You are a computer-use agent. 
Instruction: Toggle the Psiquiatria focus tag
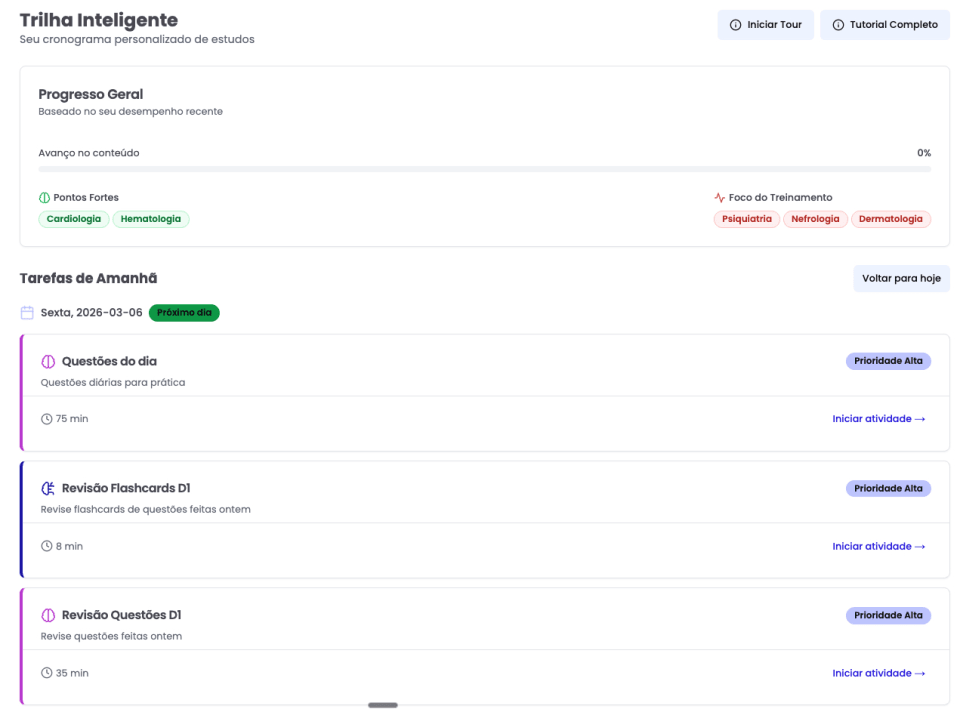[747, 219]
